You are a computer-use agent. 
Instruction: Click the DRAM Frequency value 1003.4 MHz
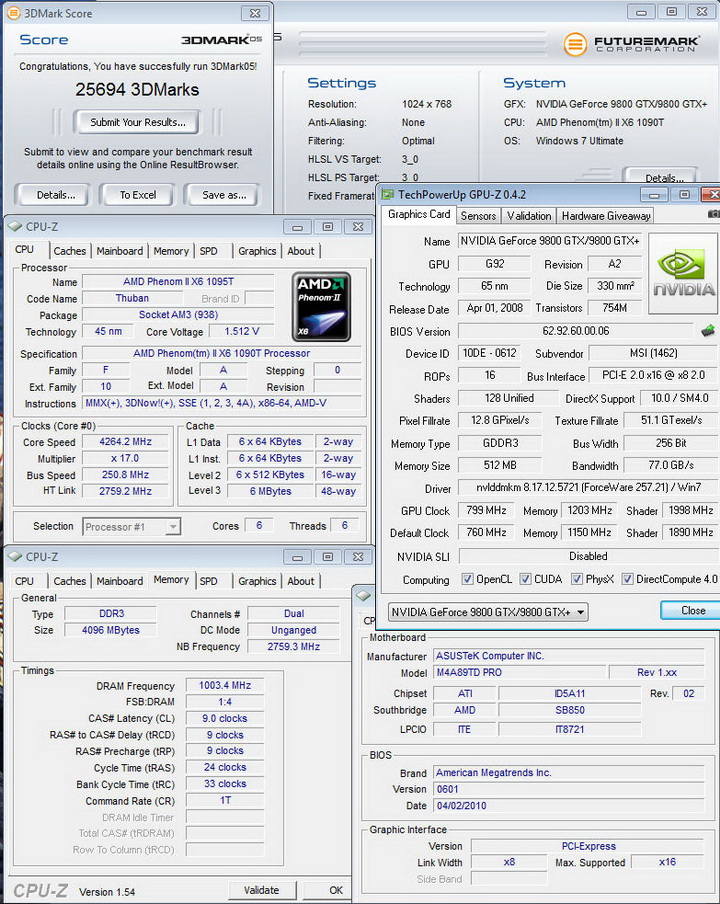(x=225, y=685)
